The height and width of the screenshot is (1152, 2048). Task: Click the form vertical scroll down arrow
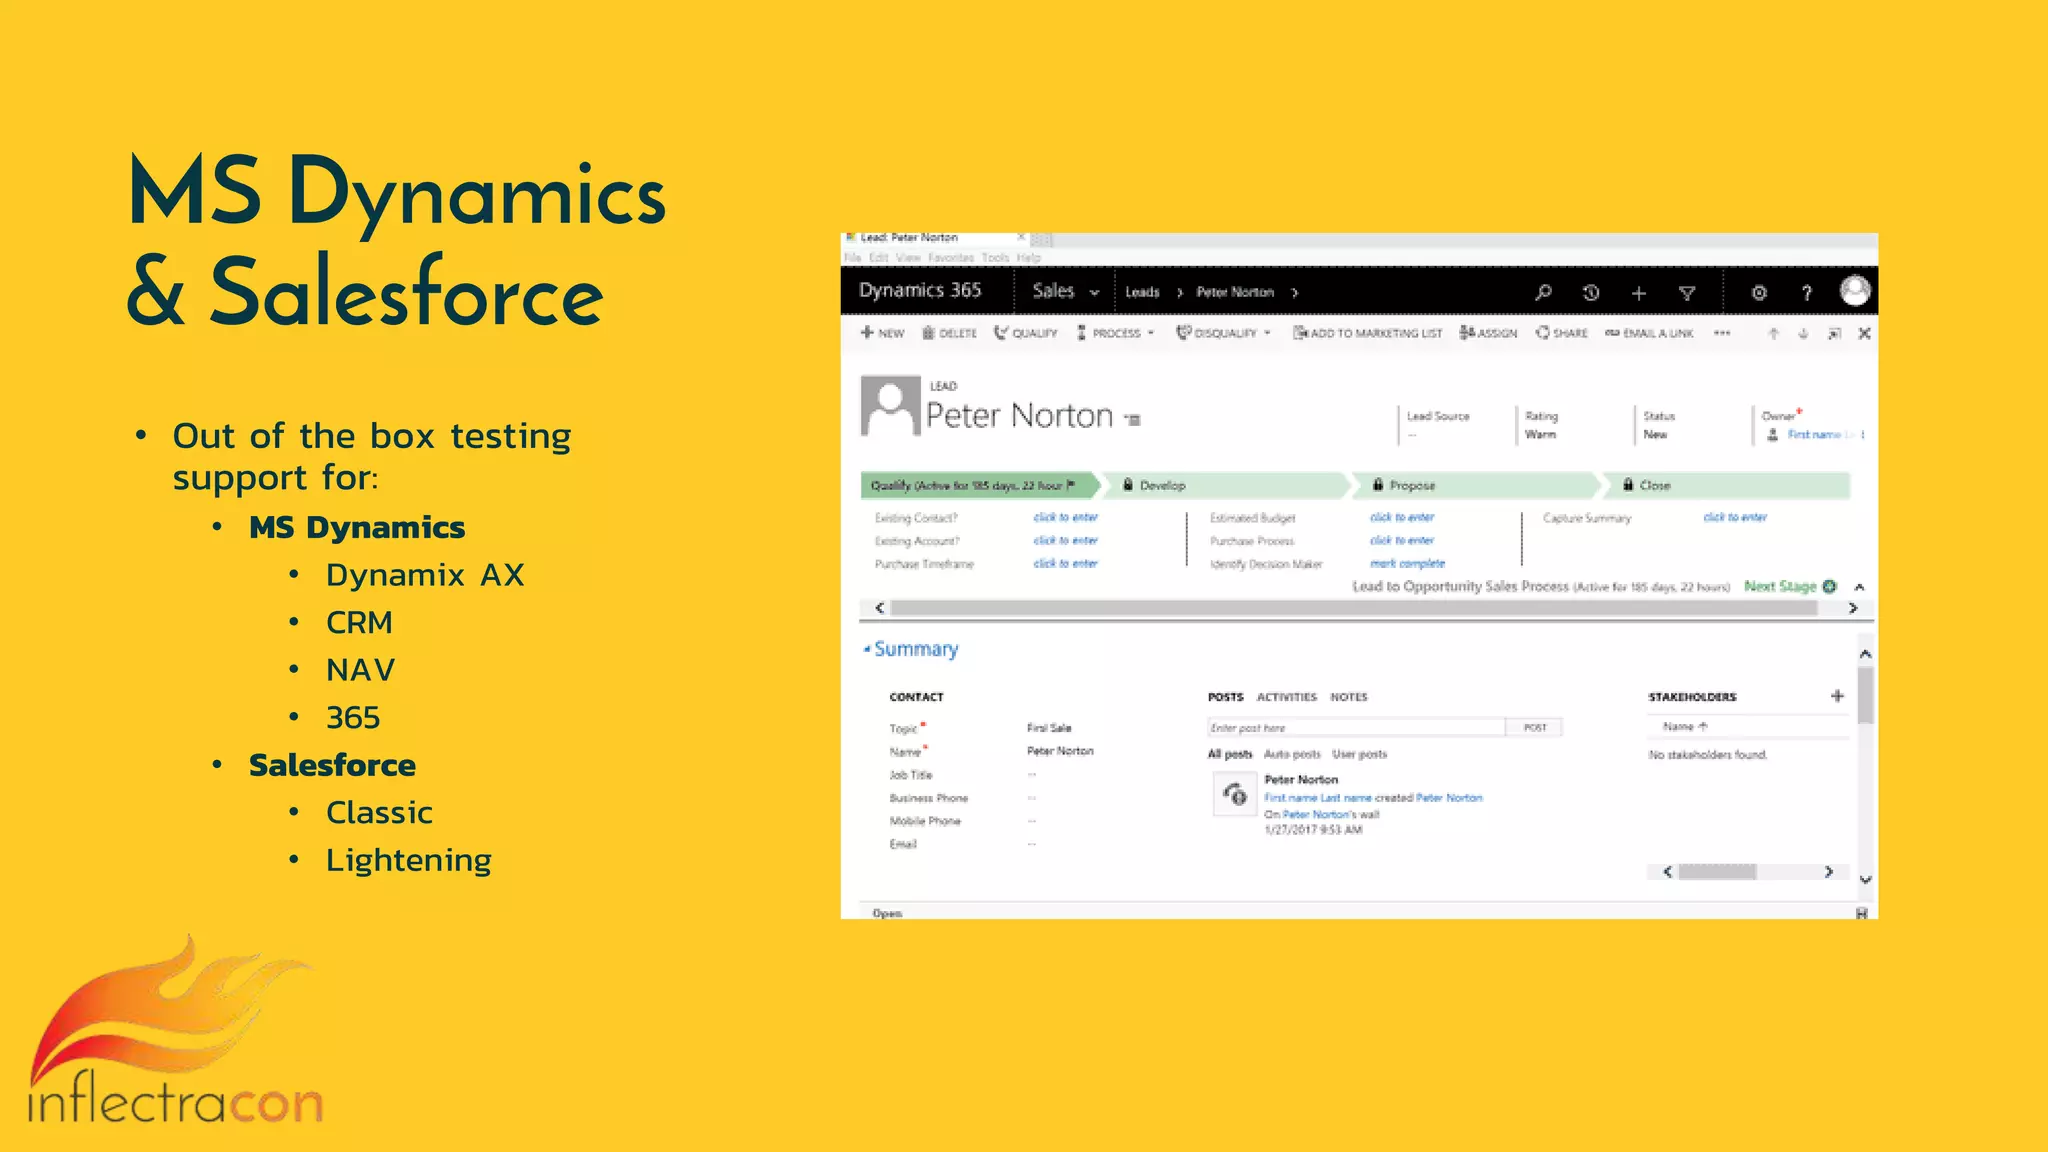pos(1865,880)
